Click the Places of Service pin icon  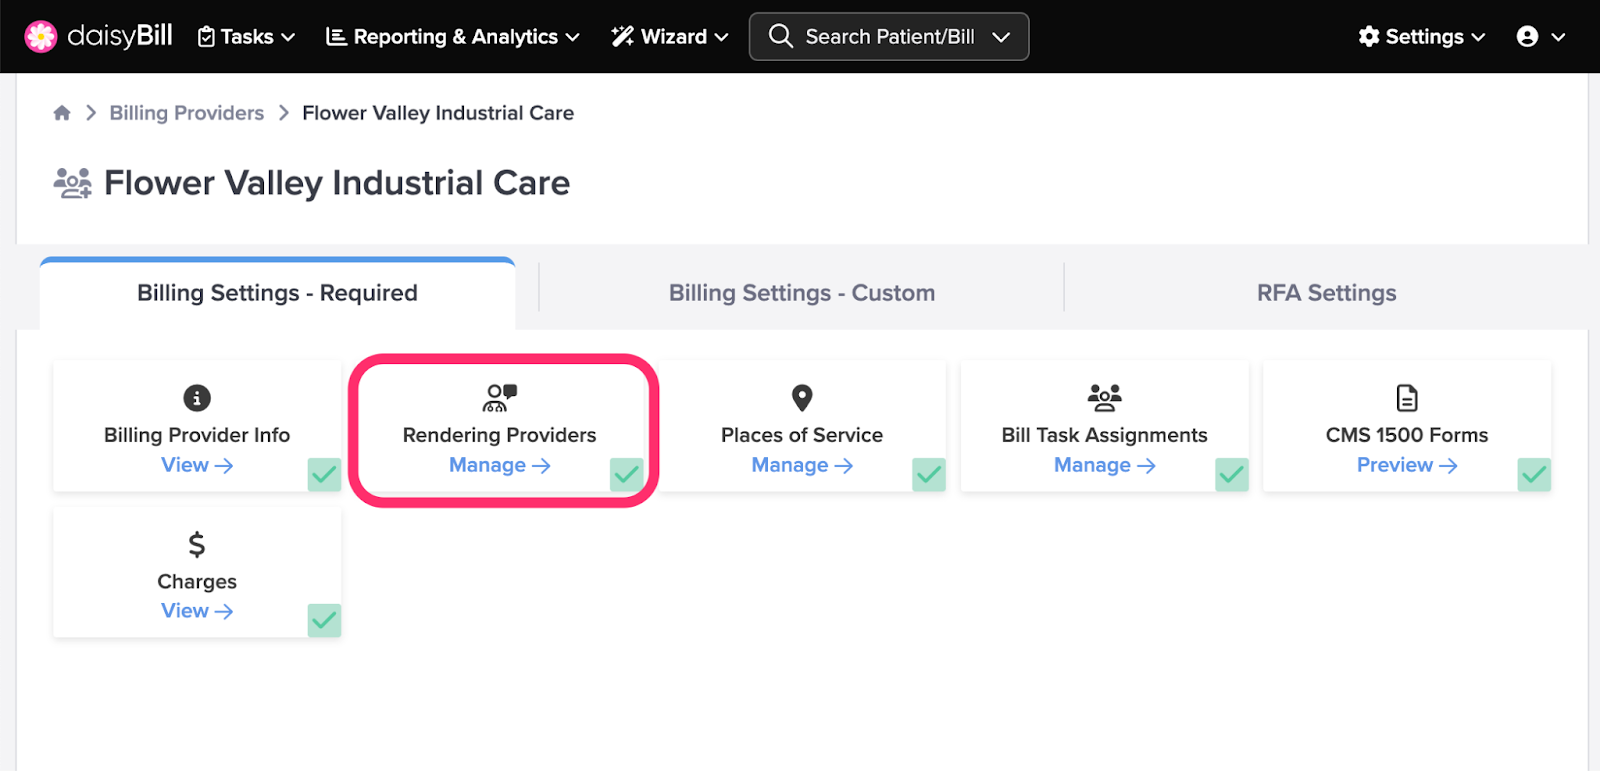802,398
